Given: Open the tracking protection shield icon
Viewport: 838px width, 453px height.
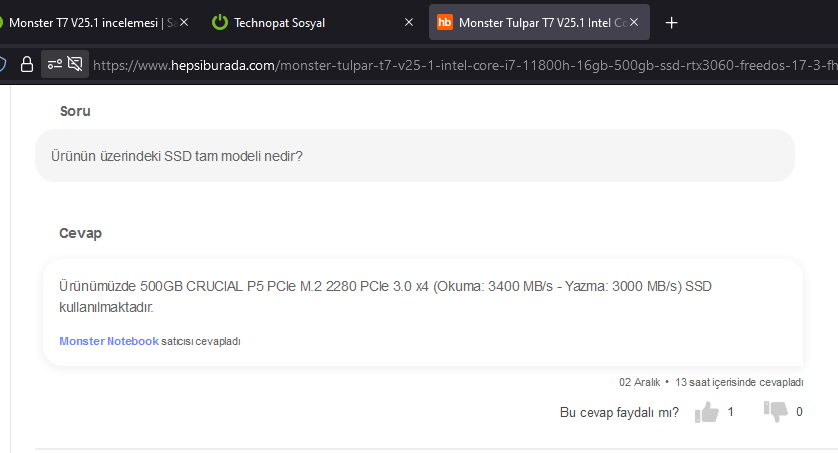Looking at the screenshot, I should coord(3,65).
